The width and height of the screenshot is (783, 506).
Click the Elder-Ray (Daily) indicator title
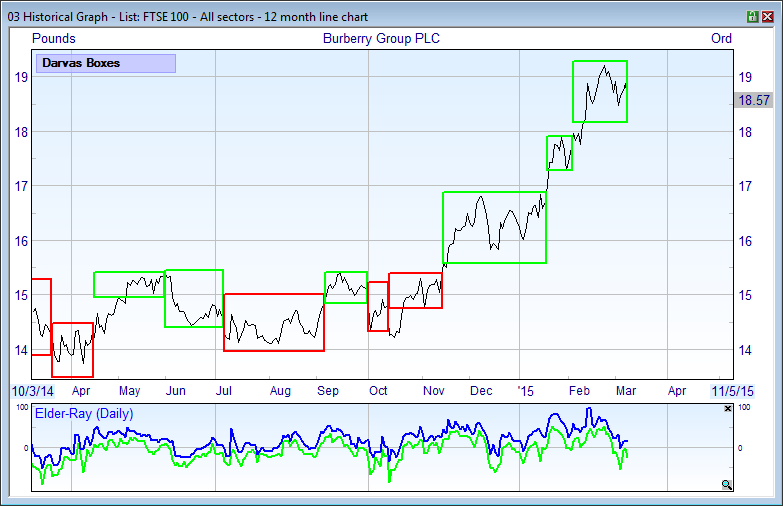pos(84,414)
